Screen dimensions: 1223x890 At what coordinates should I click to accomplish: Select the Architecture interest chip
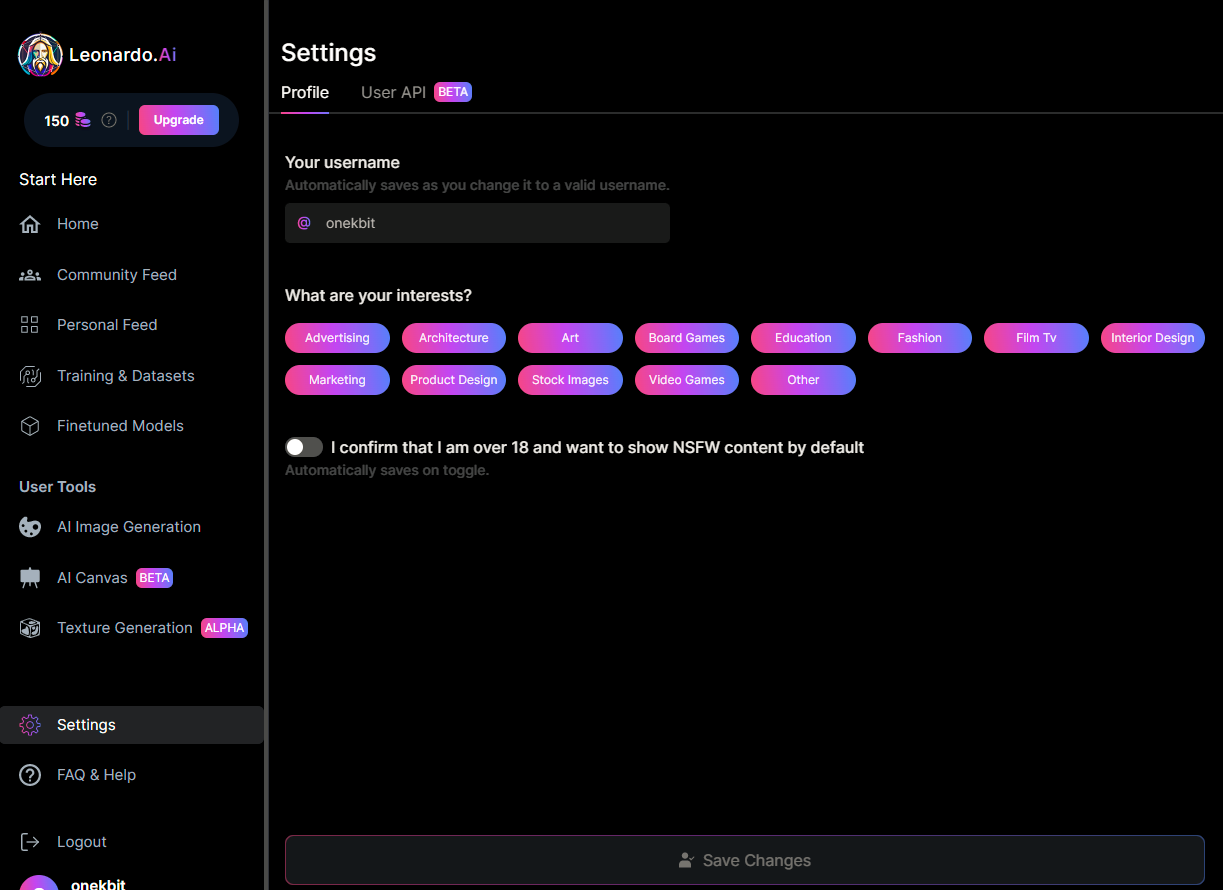[x=453, y=338]
